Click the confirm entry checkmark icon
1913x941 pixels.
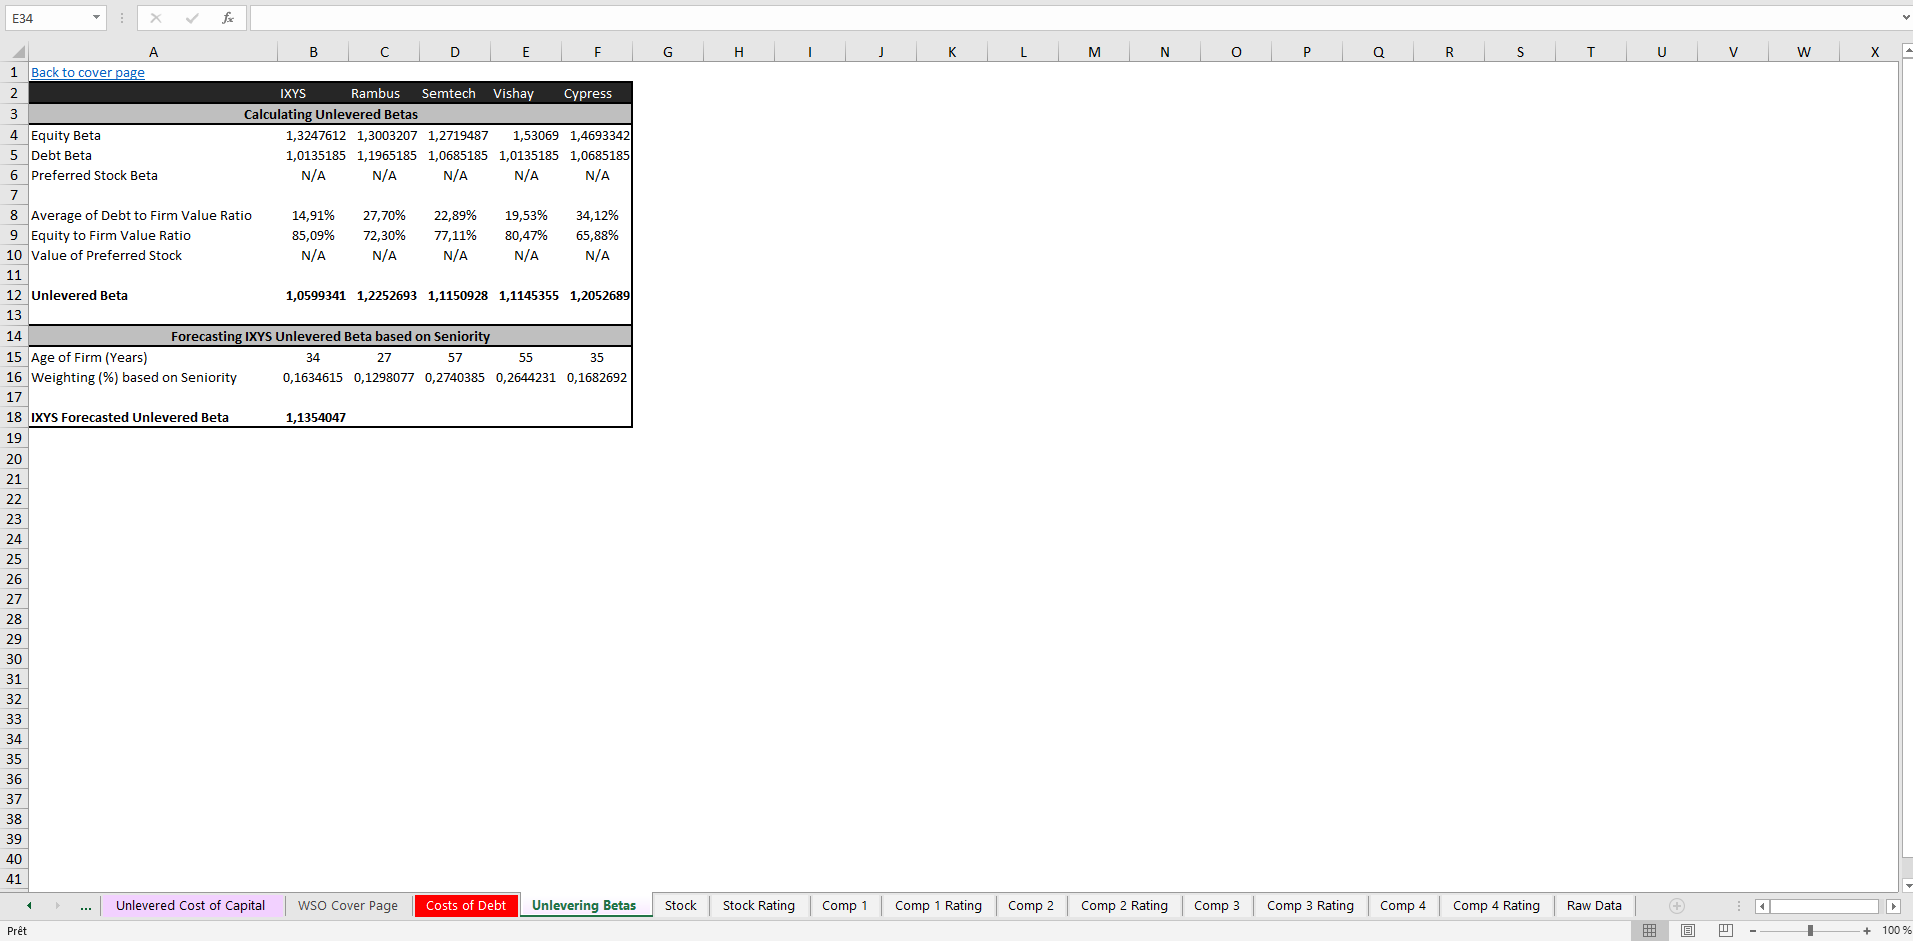click(x=192, y=18)
